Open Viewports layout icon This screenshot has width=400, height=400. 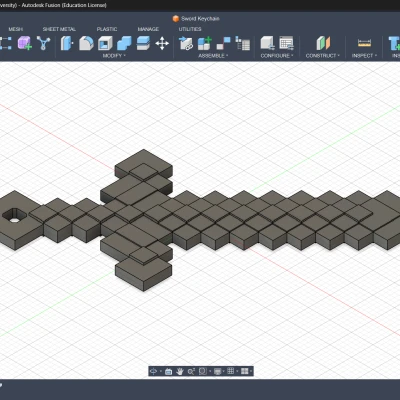(x=244, y=371)
